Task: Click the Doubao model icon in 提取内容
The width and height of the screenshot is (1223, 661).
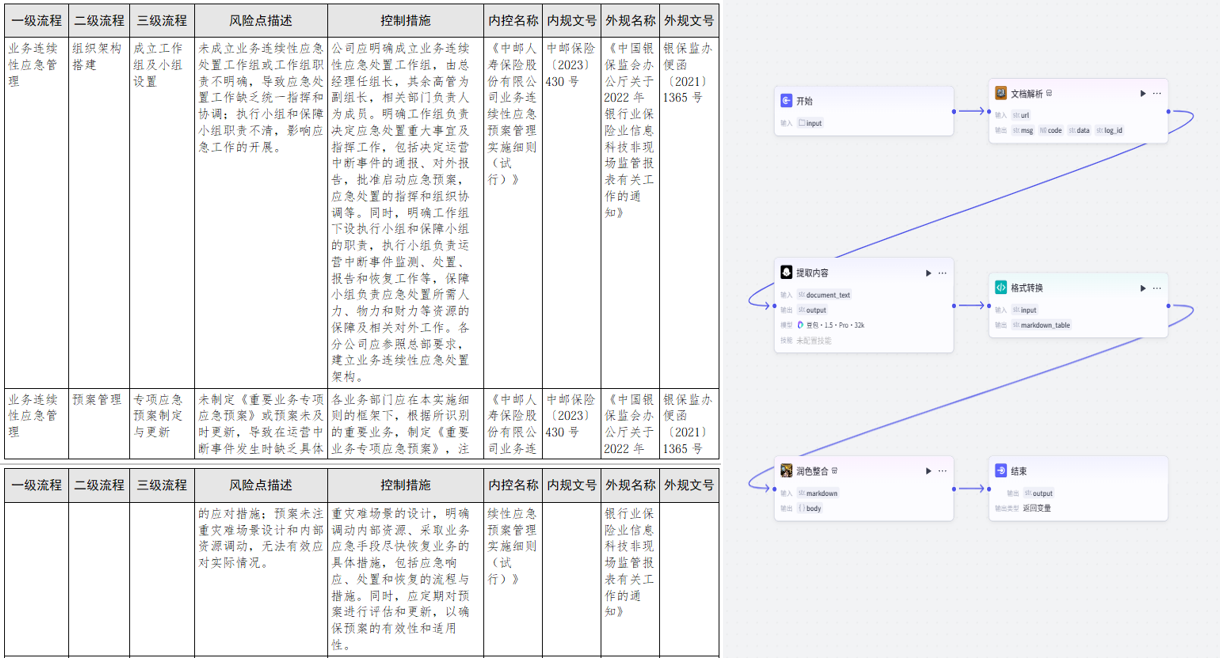Action: [800, 325]
